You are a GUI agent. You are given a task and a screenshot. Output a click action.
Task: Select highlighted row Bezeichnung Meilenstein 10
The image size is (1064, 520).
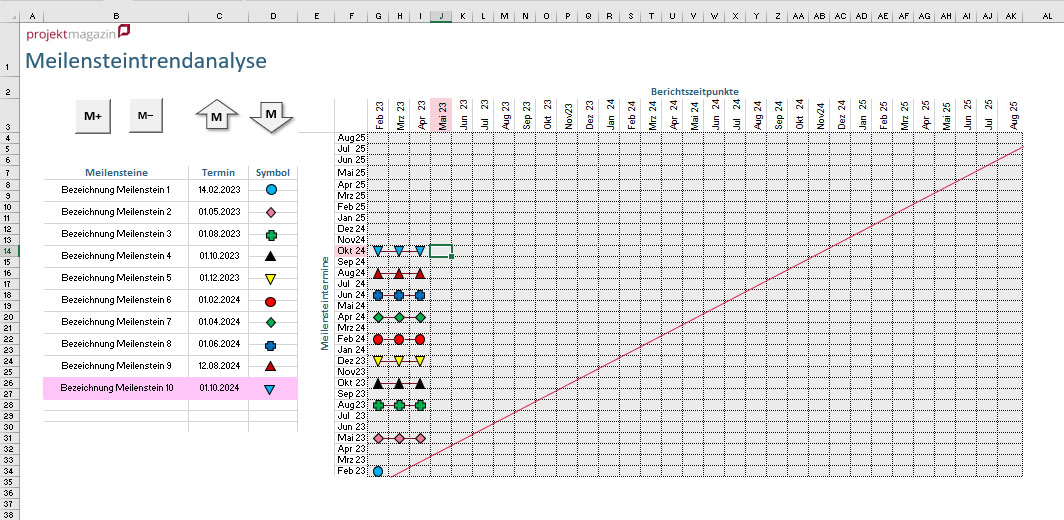coord(117,388)
